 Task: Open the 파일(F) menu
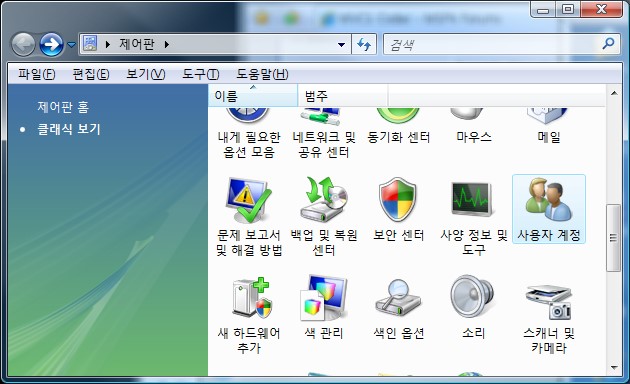click(x=36, y=74)
